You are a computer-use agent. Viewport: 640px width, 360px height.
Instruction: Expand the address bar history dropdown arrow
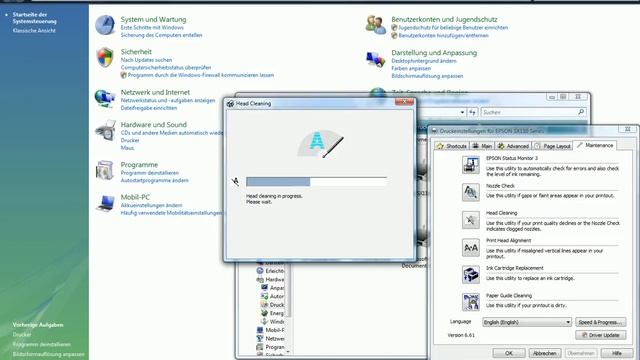point(462,112)
